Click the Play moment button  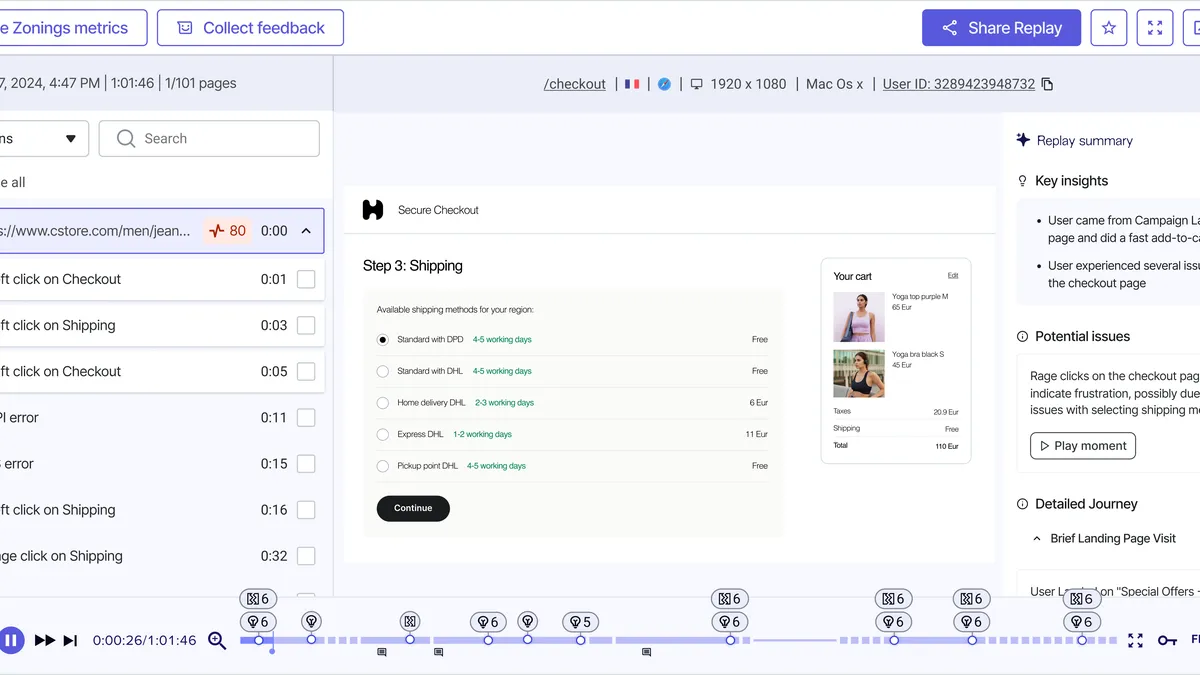[x=1083, y=446]
